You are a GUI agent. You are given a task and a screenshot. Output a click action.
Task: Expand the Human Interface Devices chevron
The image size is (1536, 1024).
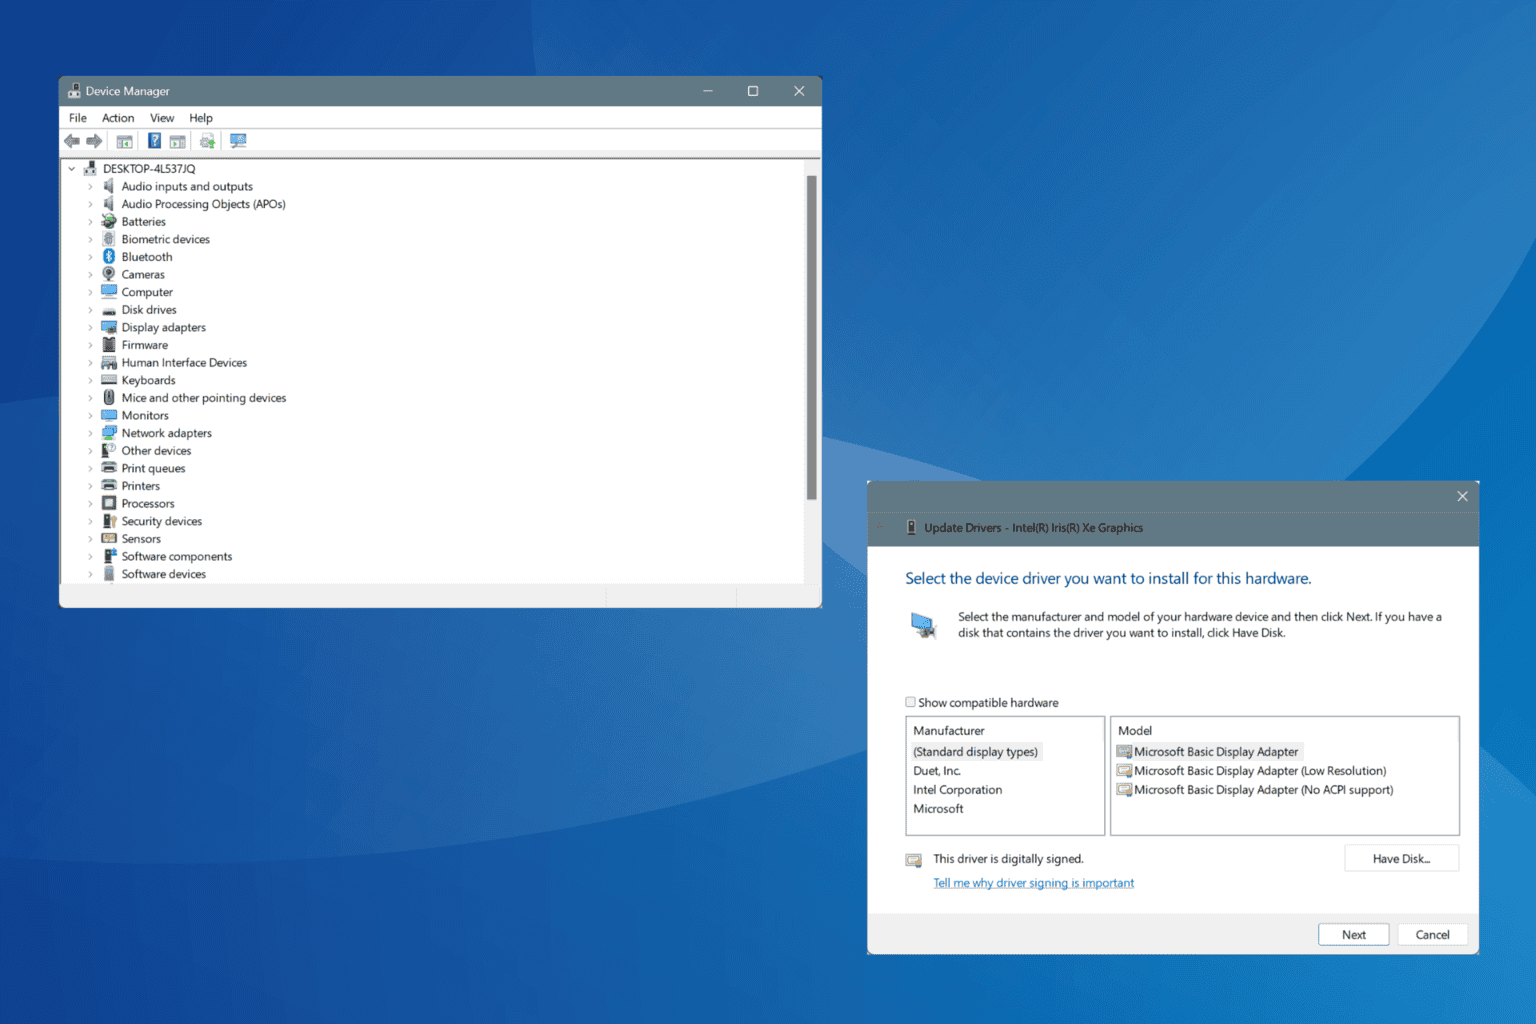[x=90, y=363]
